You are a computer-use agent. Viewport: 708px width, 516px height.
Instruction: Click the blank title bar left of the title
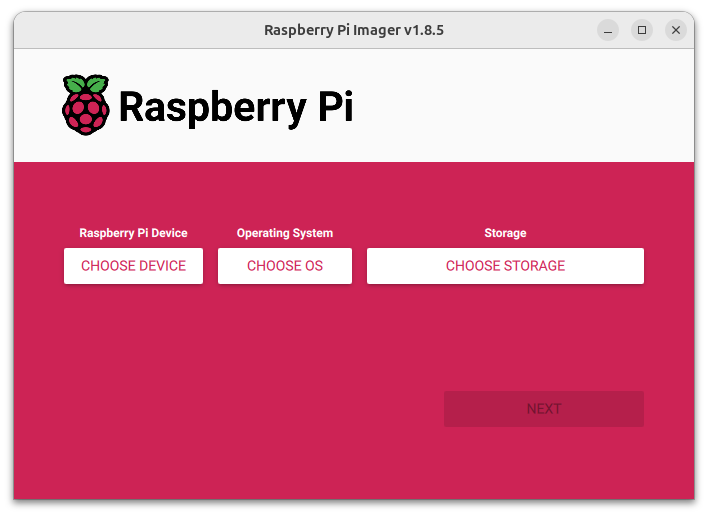pos(130,30)
